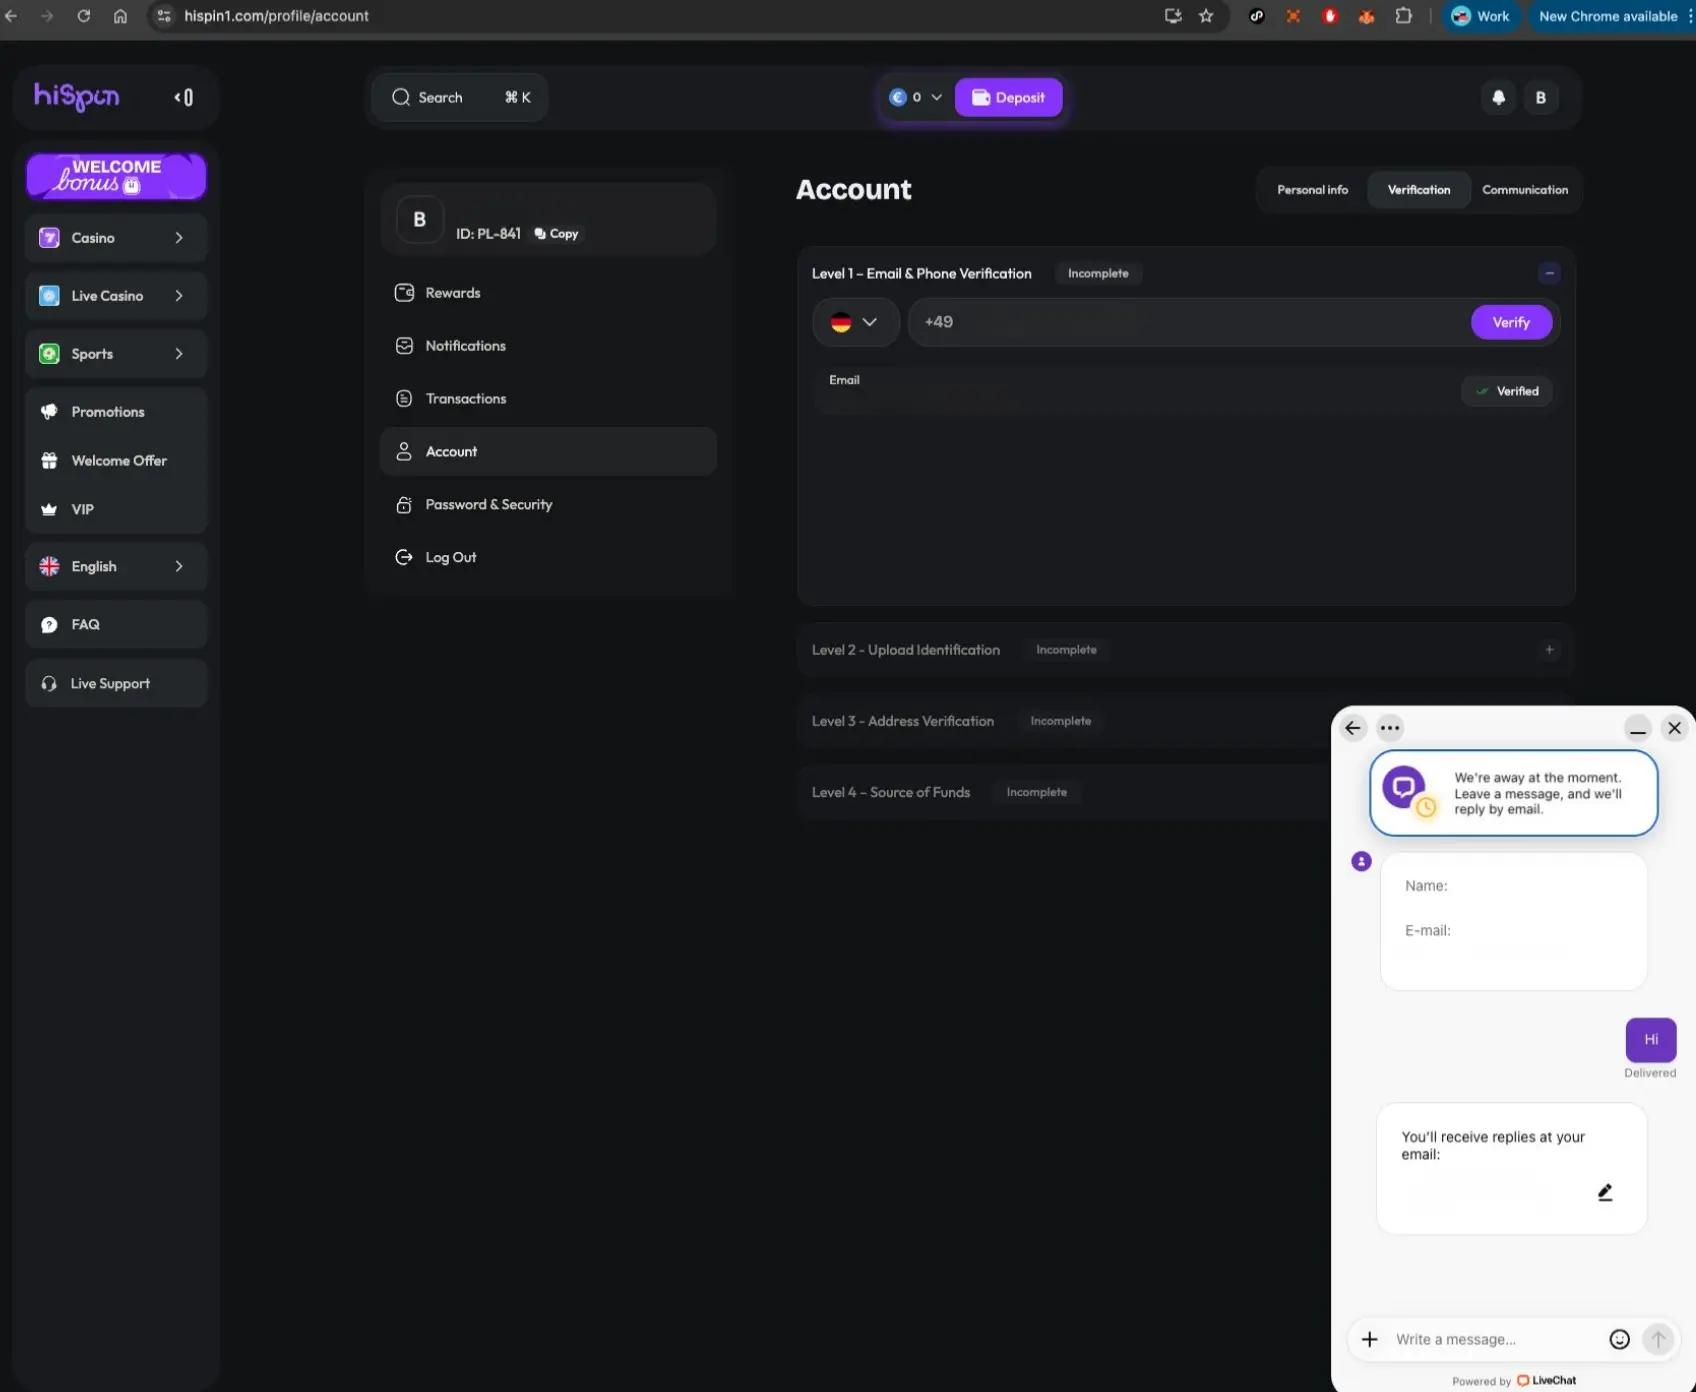Expand the English language chevron
The width and height of the screenshot is (1696, 1392).
coord(179,566)
